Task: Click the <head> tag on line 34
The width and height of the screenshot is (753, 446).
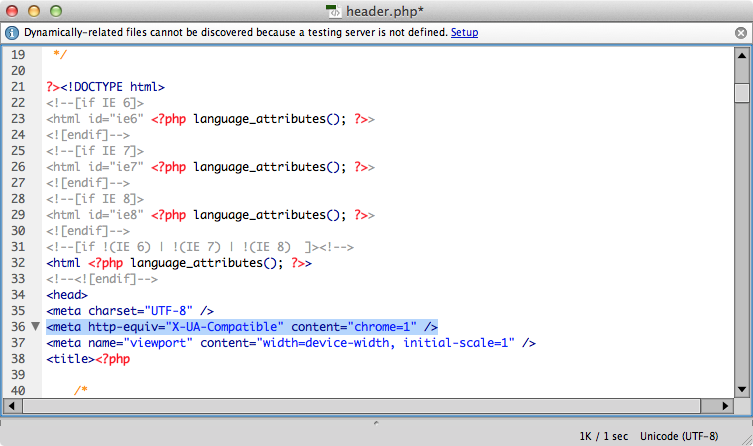Action: tap(67, 295)
